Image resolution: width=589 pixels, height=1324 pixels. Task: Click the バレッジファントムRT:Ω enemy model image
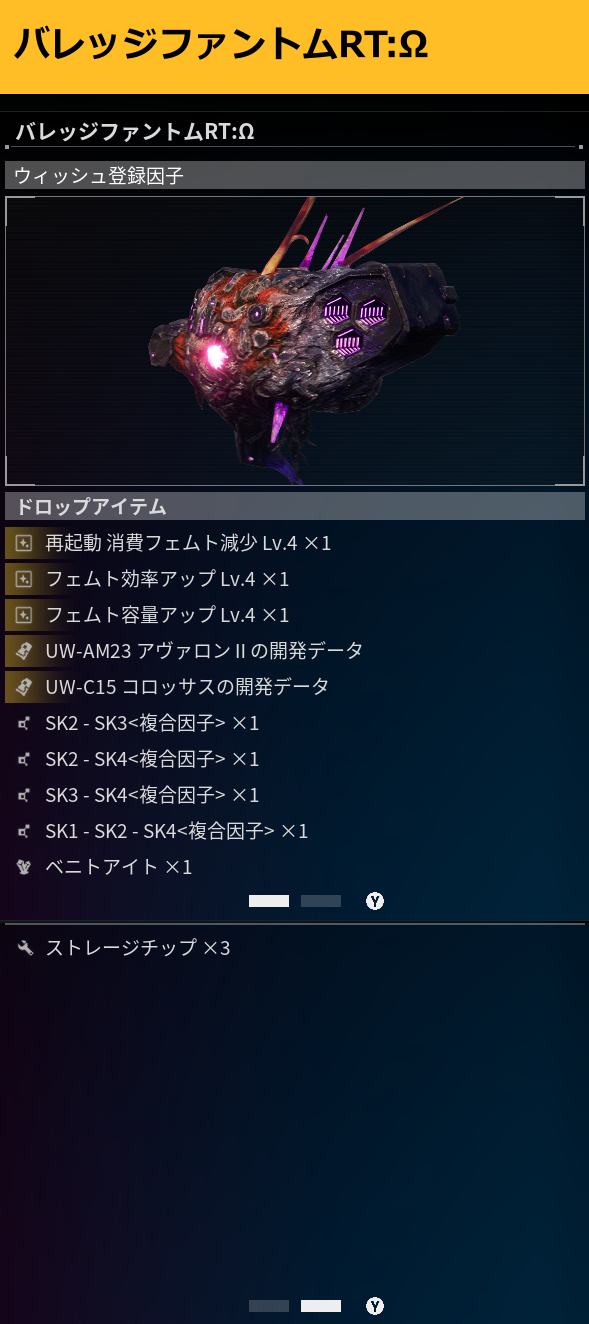pyautogui.click(x=294, y=341)
